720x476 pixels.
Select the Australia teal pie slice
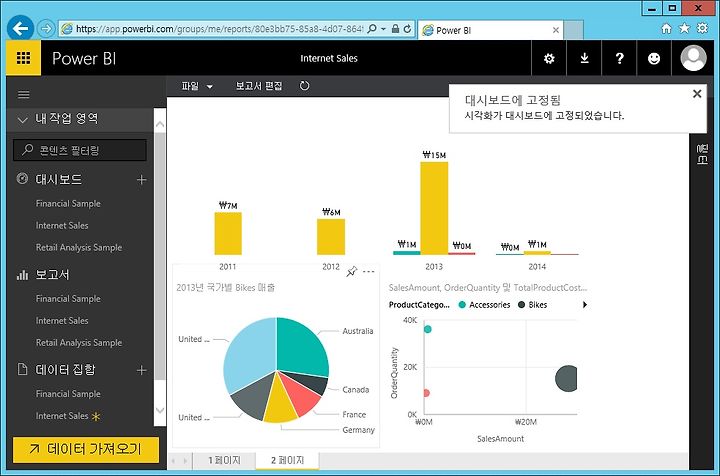(x=301, y=347)
